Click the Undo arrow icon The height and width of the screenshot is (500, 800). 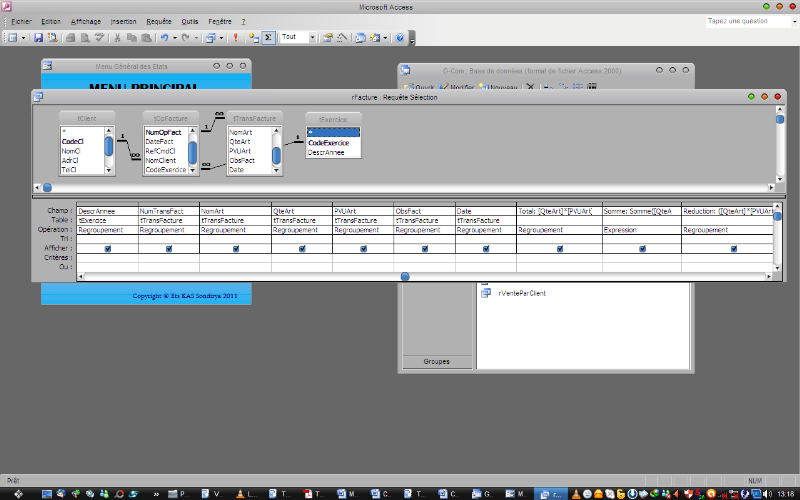164,37
